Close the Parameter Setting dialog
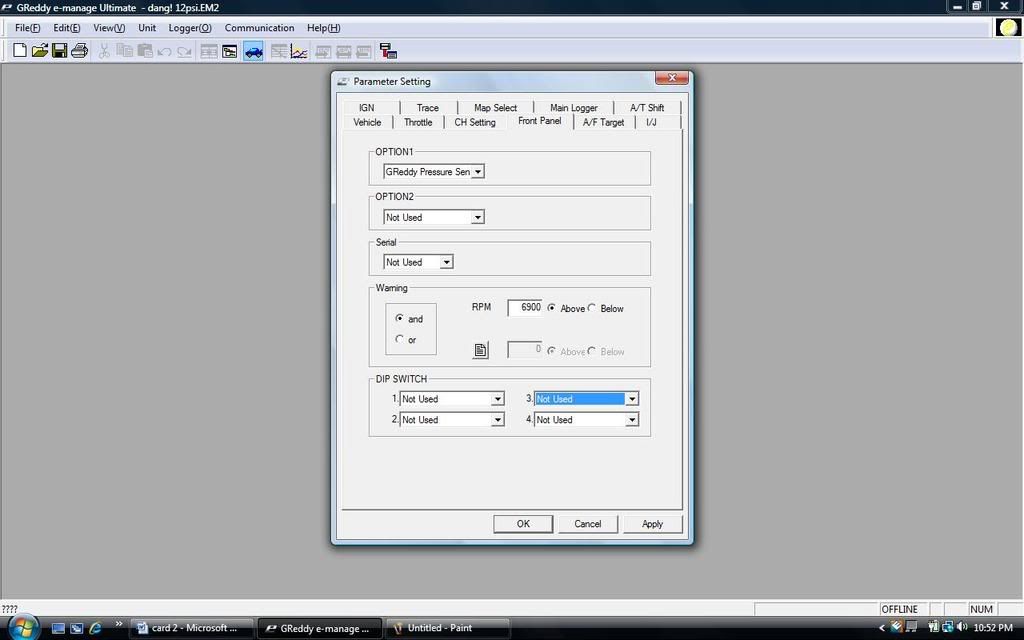The width and height of the screenshot is (1024, 640). 671,77
